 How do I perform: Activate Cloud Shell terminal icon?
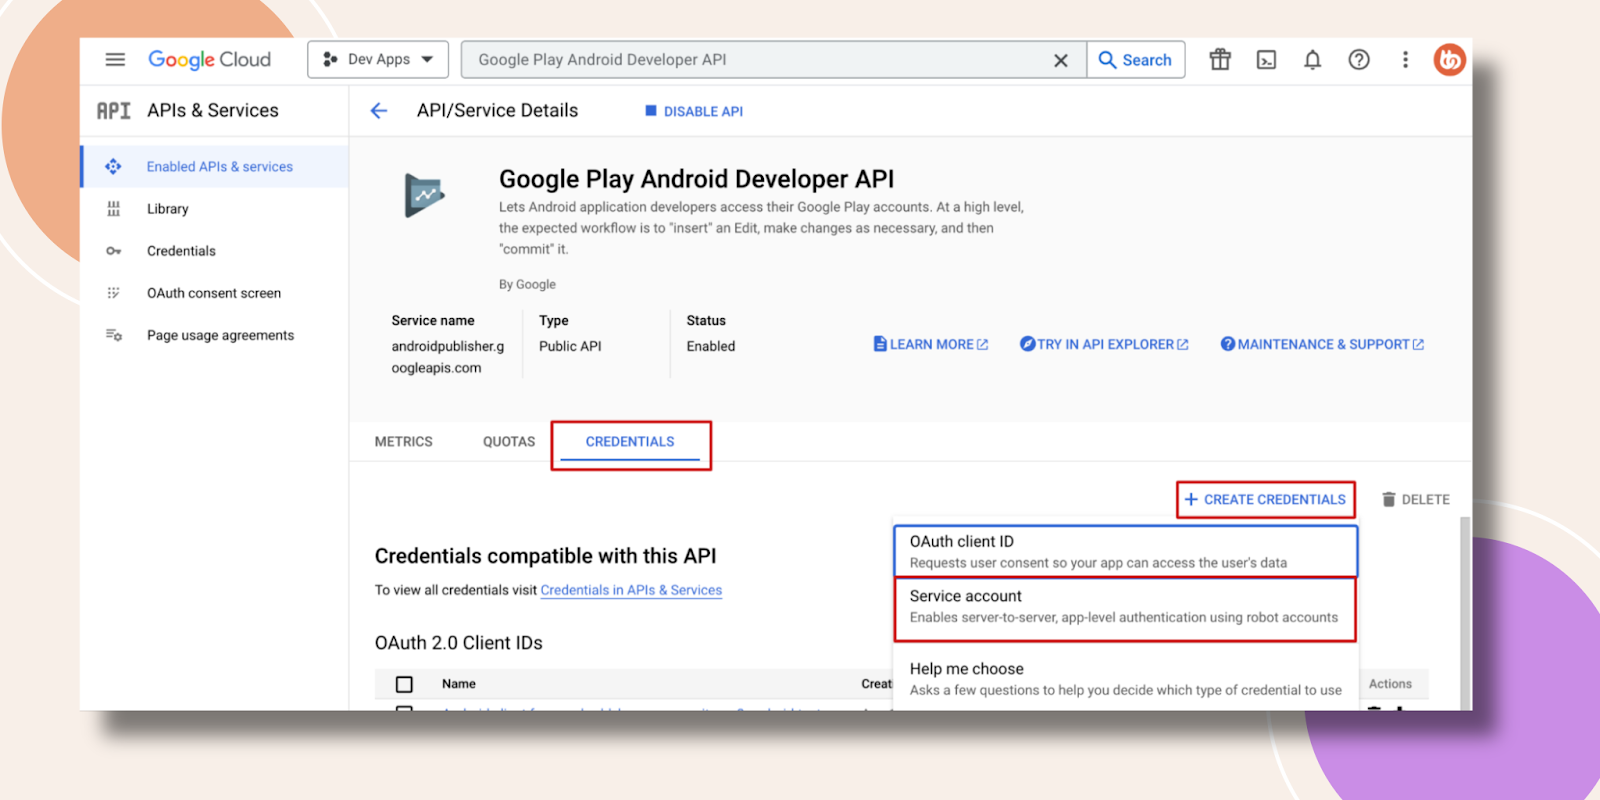(1266, 60)
